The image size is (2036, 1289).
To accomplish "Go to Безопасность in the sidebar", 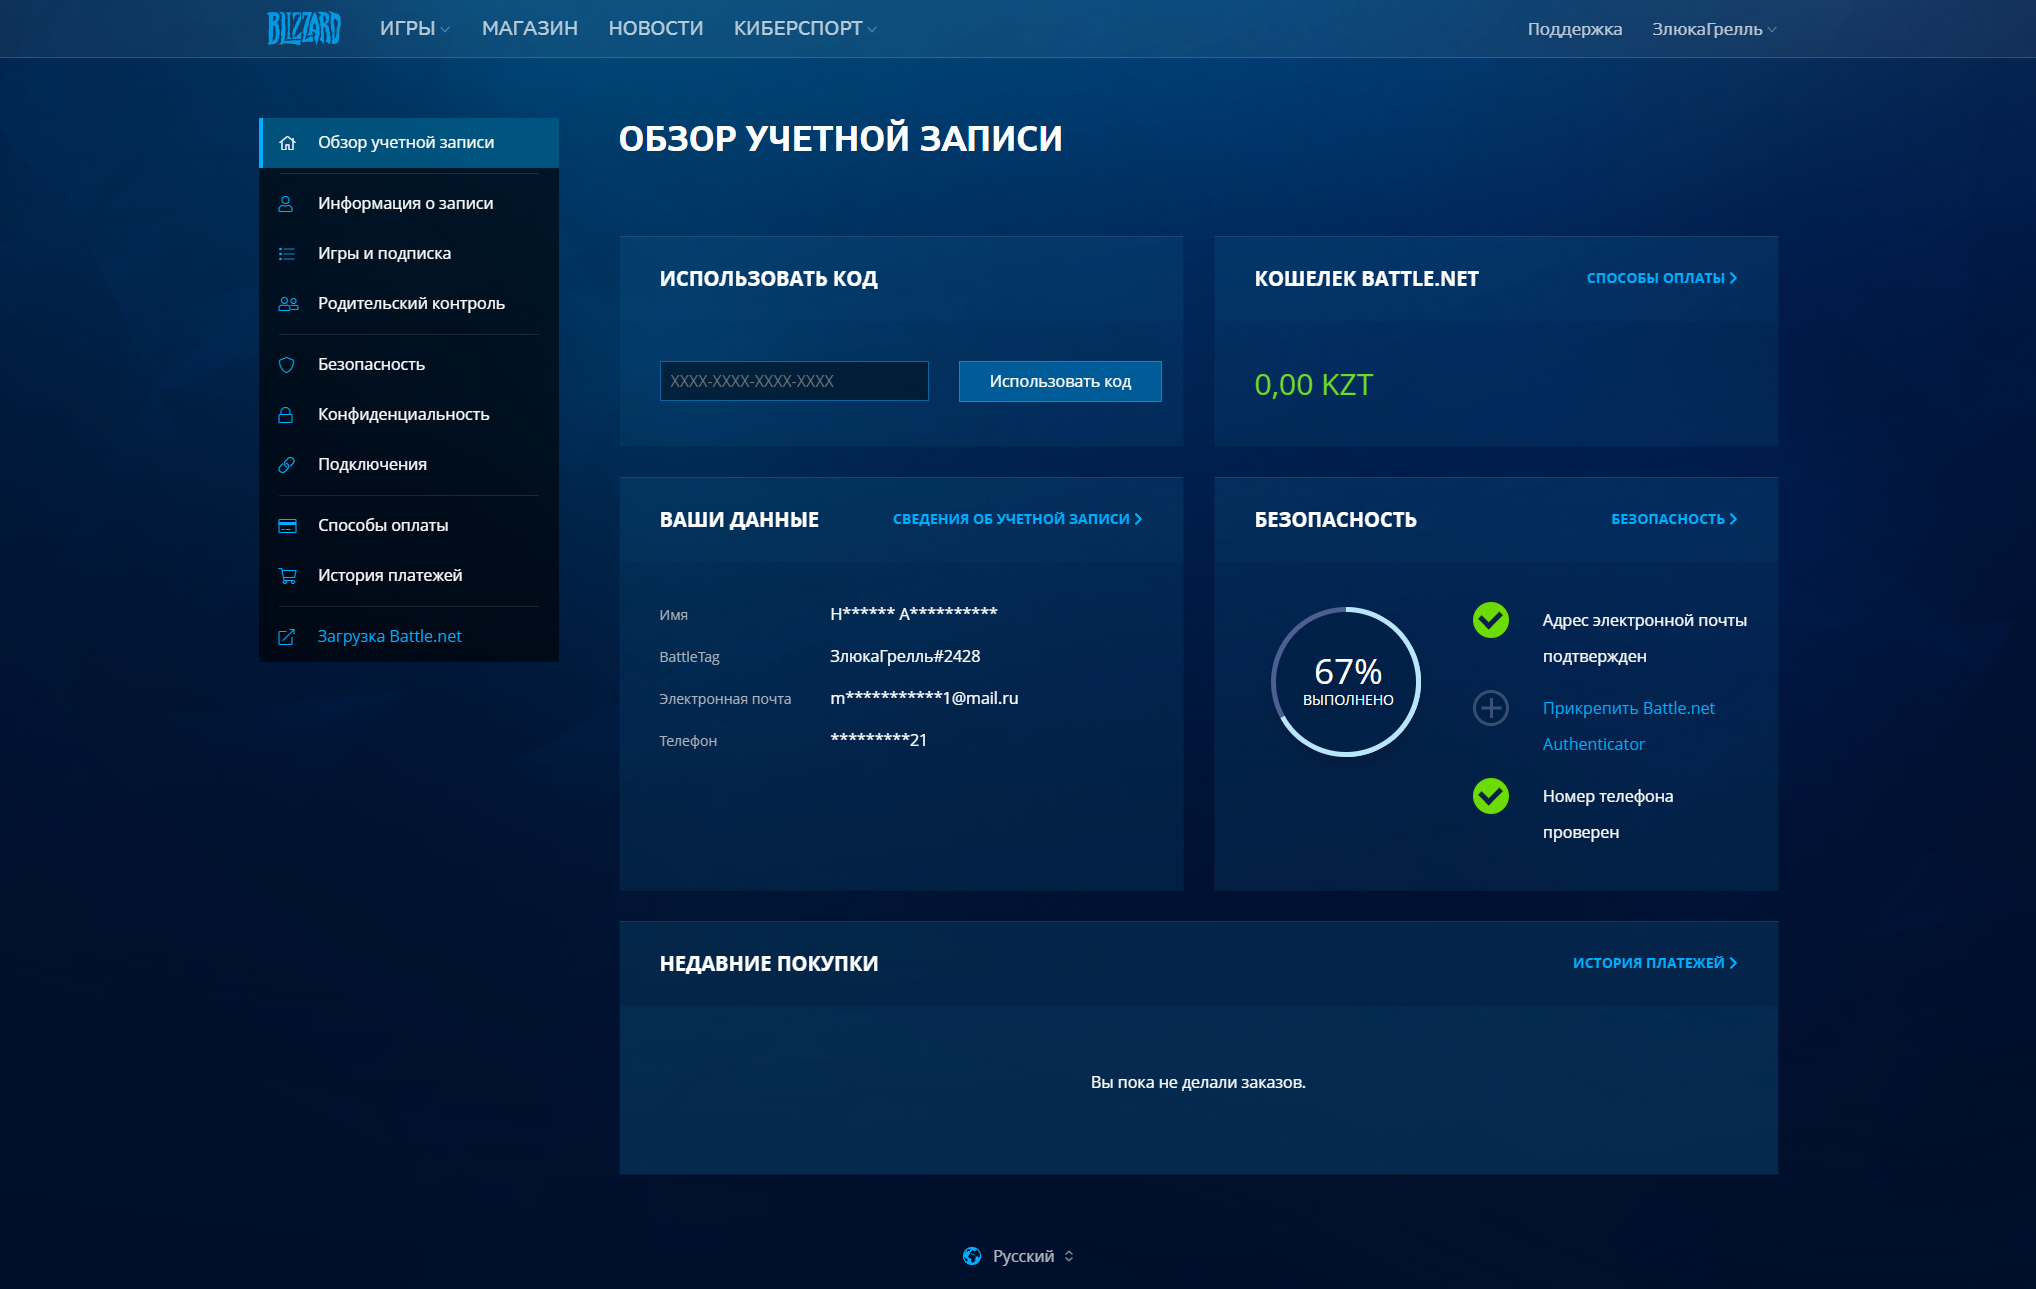I will pyautogui.click(x=409, y=365).
